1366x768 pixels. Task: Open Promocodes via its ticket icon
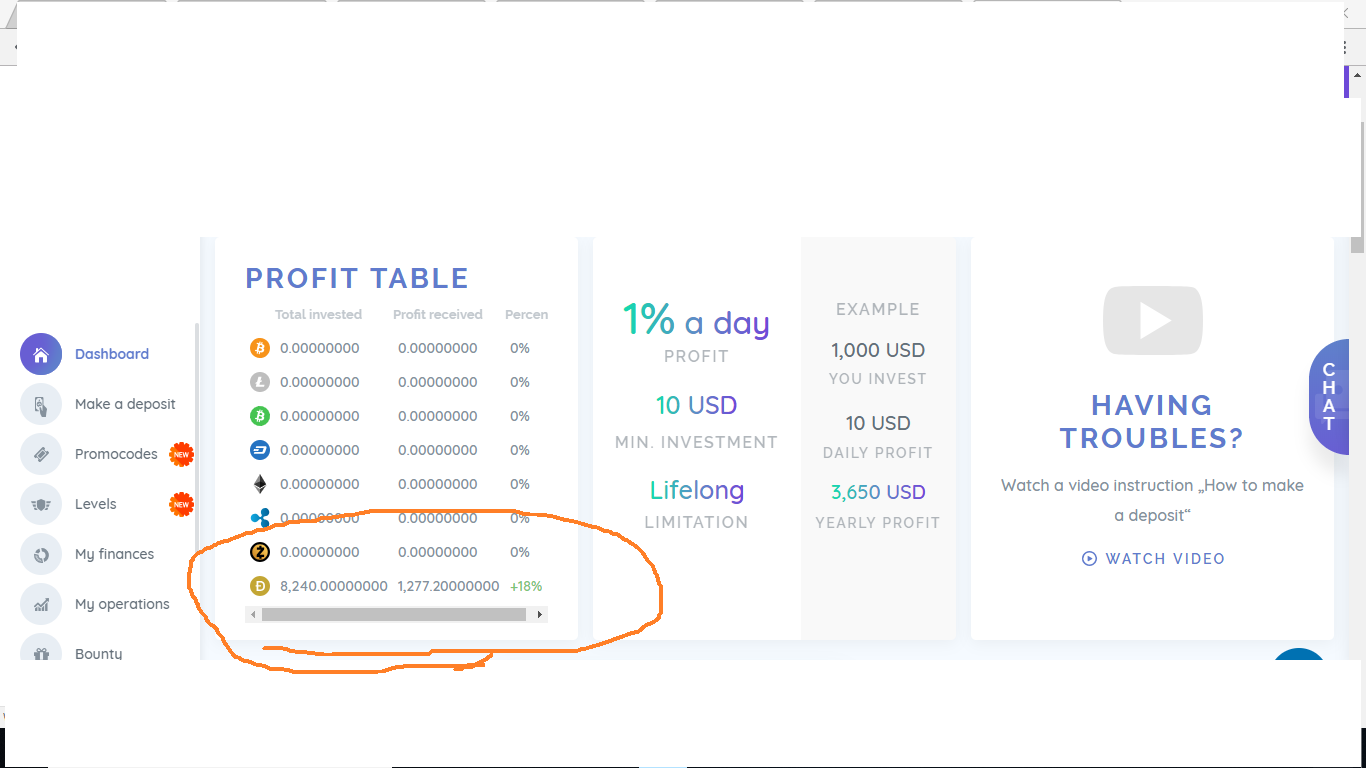coord(41,454)
